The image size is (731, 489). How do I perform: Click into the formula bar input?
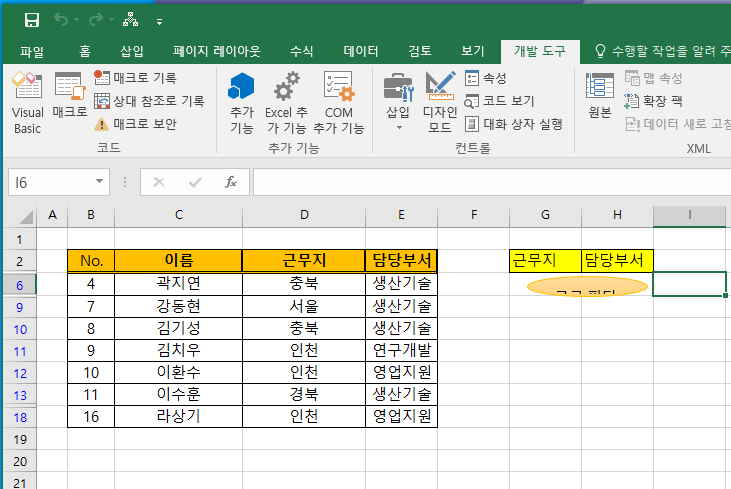coord(492,182)
